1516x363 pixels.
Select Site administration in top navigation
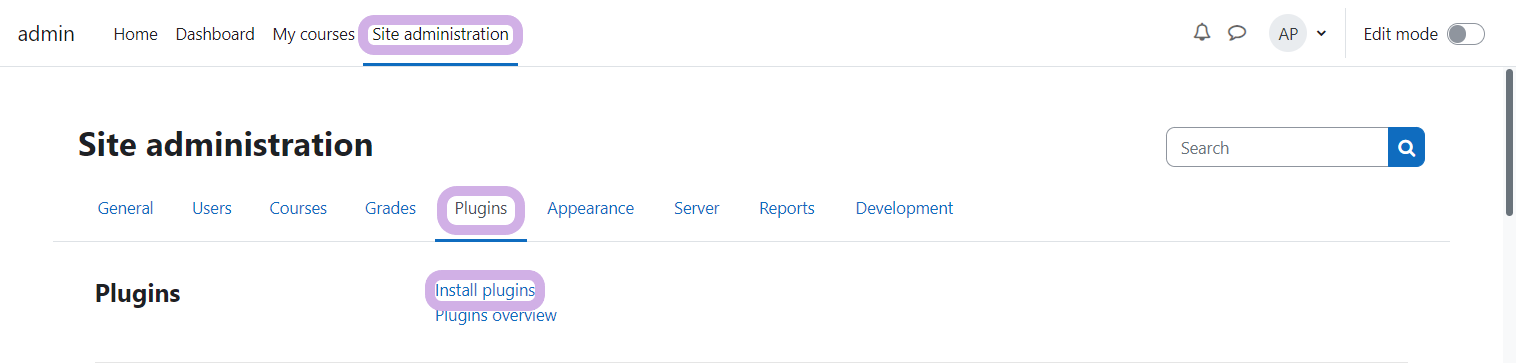click(440, 34)
